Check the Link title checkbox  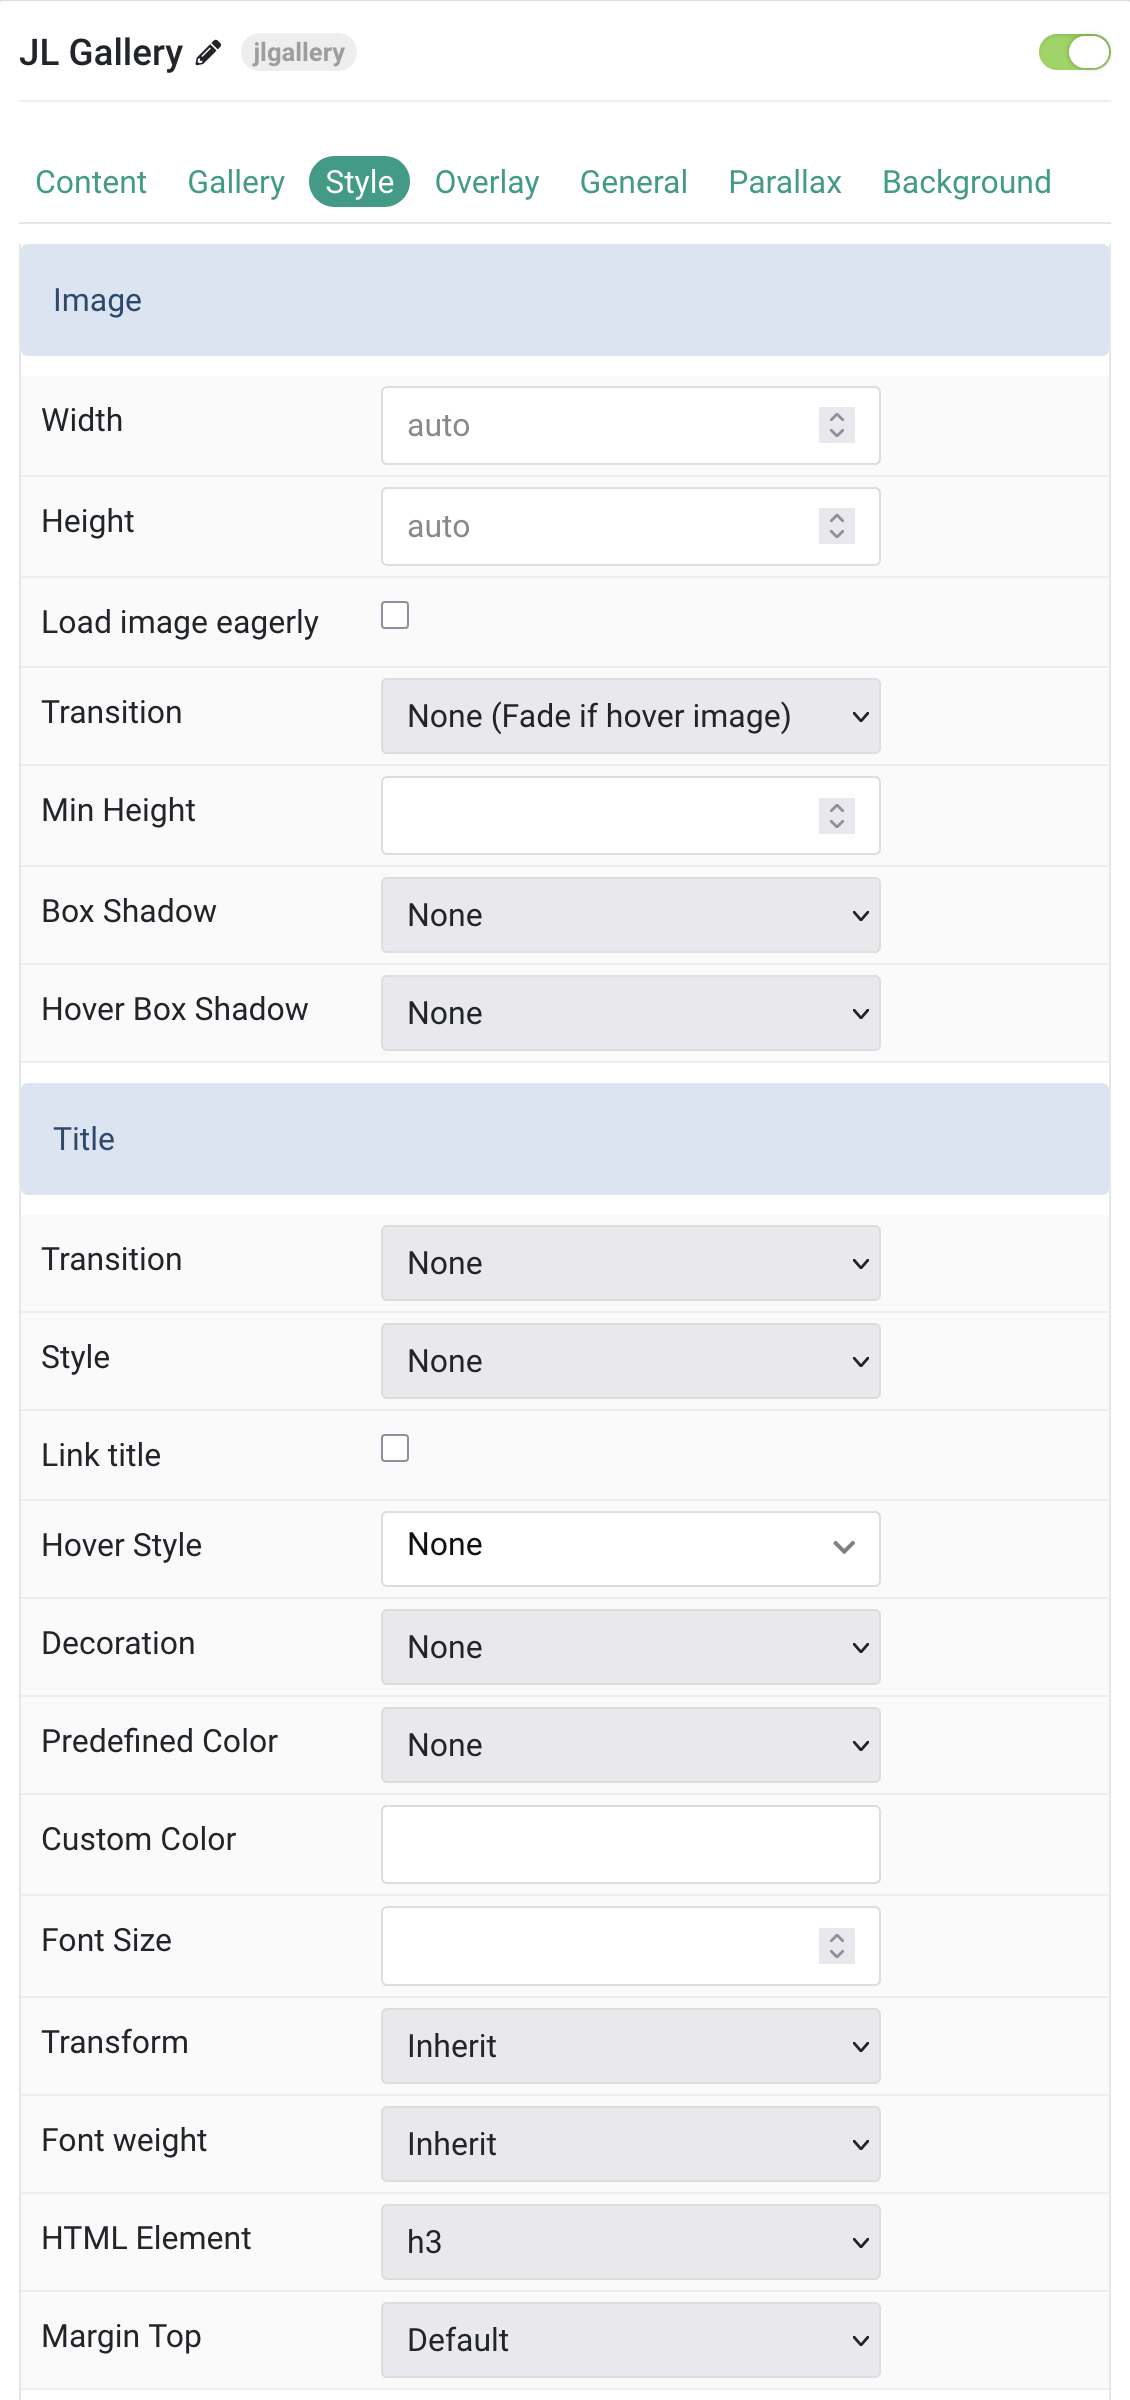(x=395, y=1448)
